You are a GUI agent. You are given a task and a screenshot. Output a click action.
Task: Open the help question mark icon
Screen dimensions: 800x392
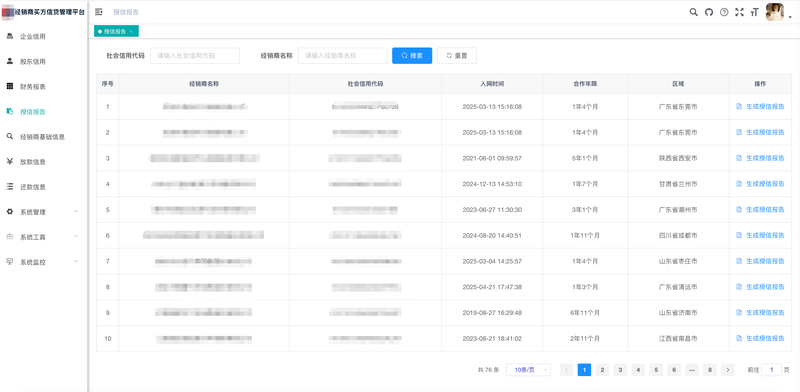(724, 12)
